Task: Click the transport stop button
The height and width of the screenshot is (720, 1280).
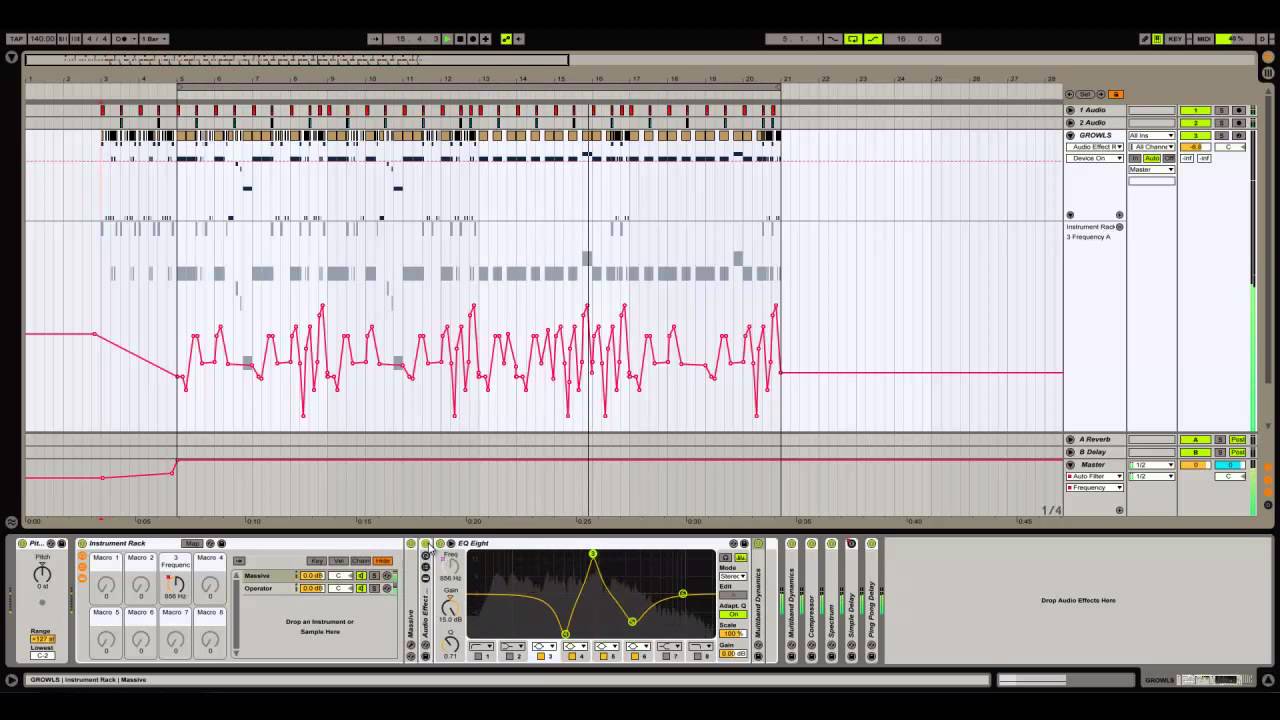Action: (460, 39)
